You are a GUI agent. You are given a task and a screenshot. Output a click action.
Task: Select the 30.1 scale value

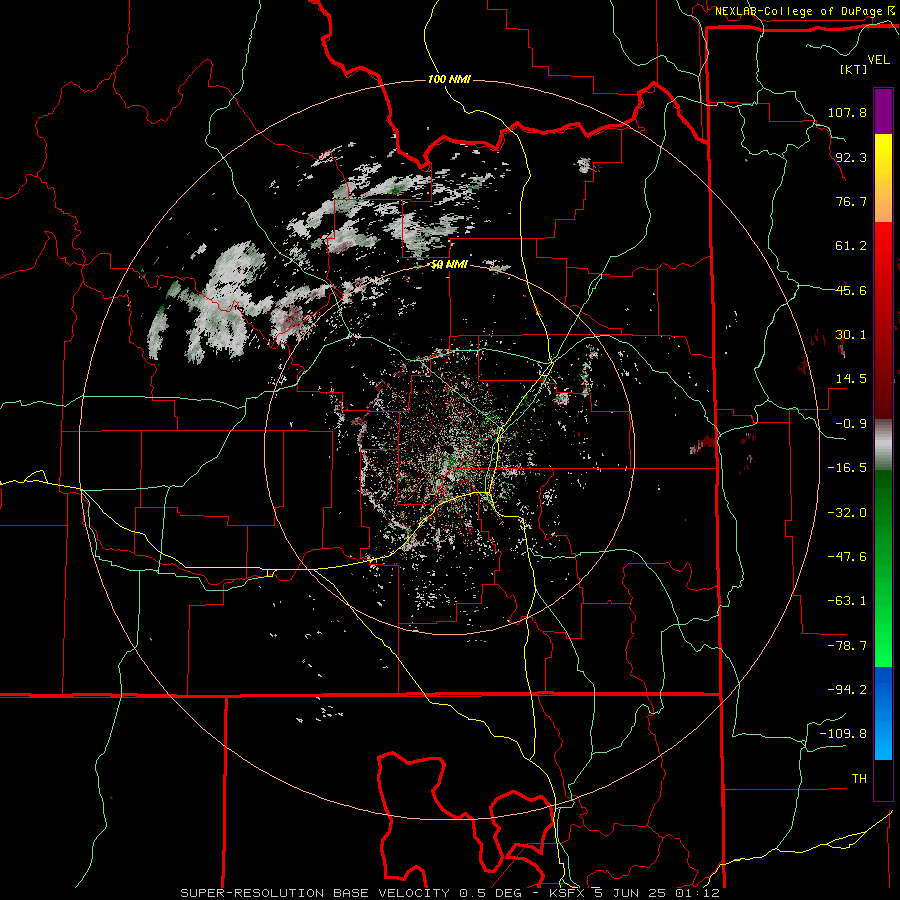[851, 335]
